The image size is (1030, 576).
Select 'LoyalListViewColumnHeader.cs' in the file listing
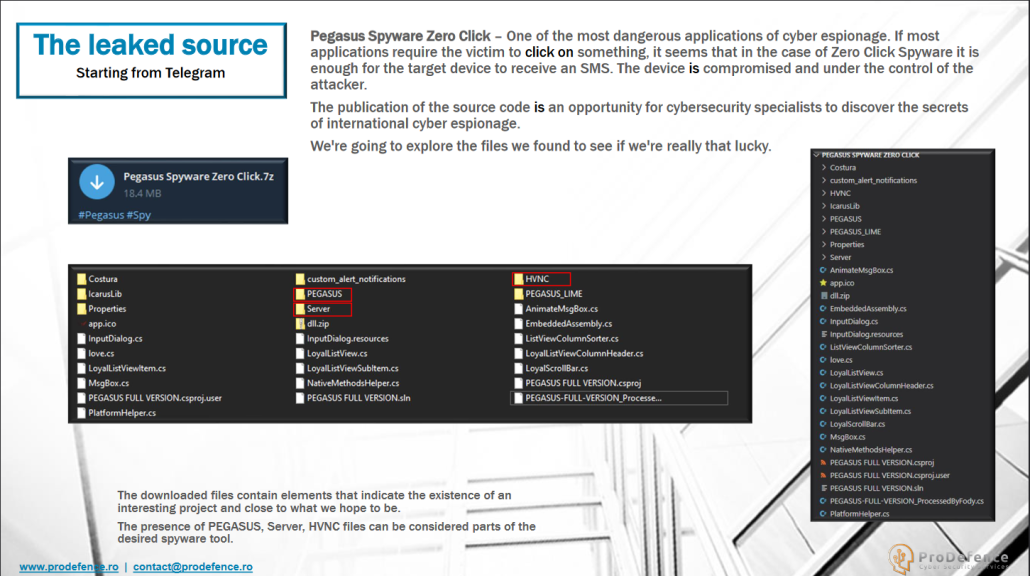point(584,353)
